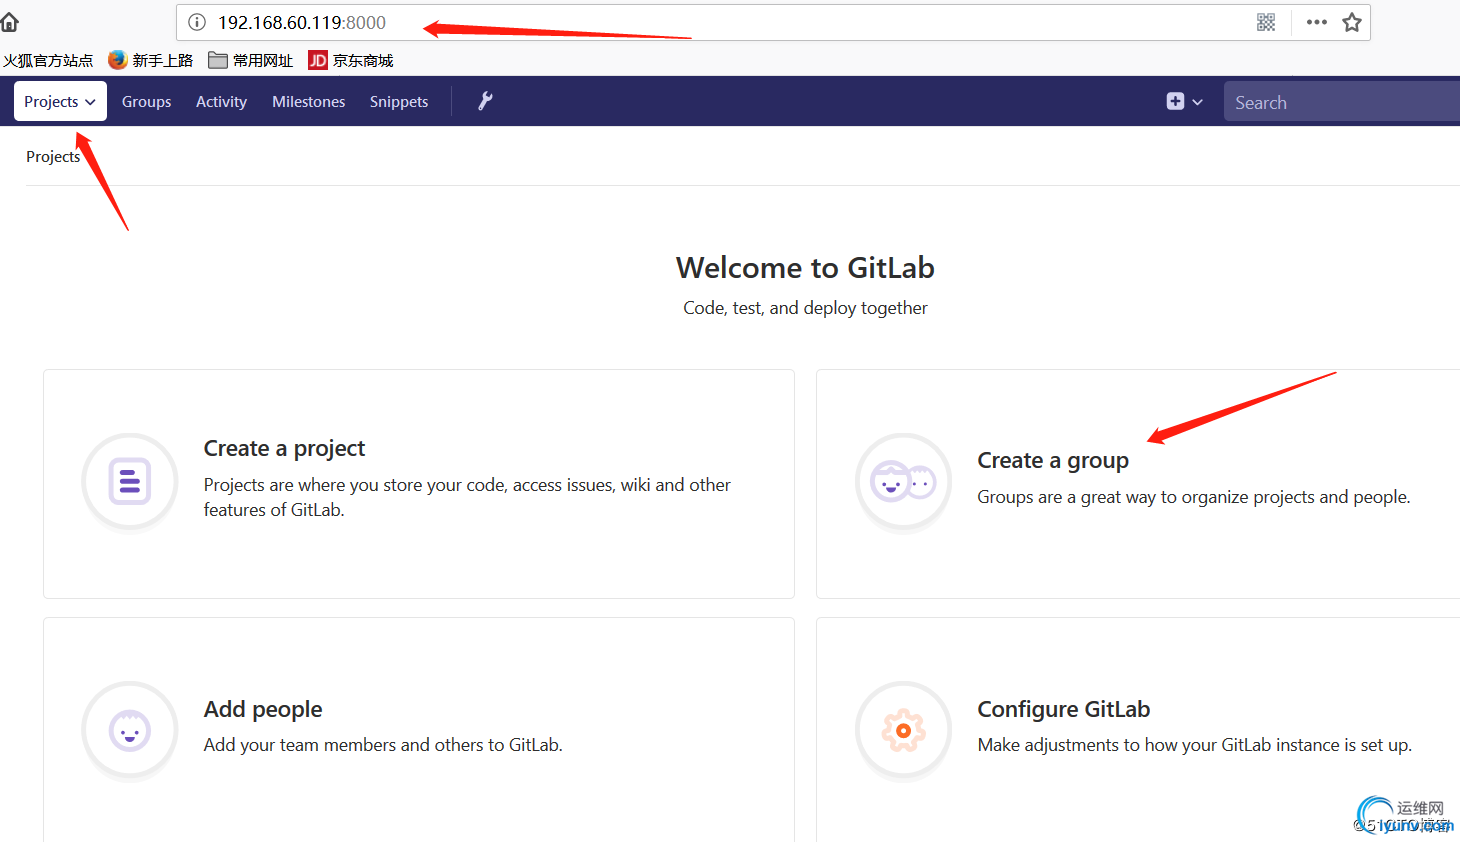This screenshot has width=1460, height=842.
Task: Click the browser home icon
Action: point(9,22)
